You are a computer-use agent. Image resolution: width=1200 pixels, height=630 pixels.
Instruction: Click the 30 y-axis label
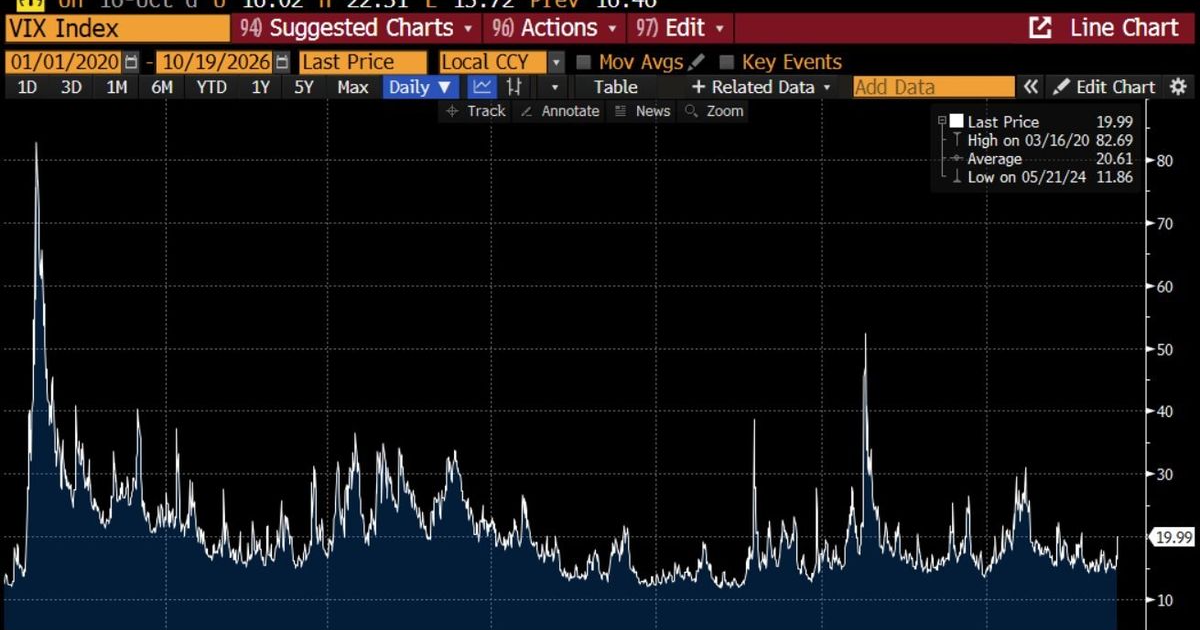[1165, 474]
